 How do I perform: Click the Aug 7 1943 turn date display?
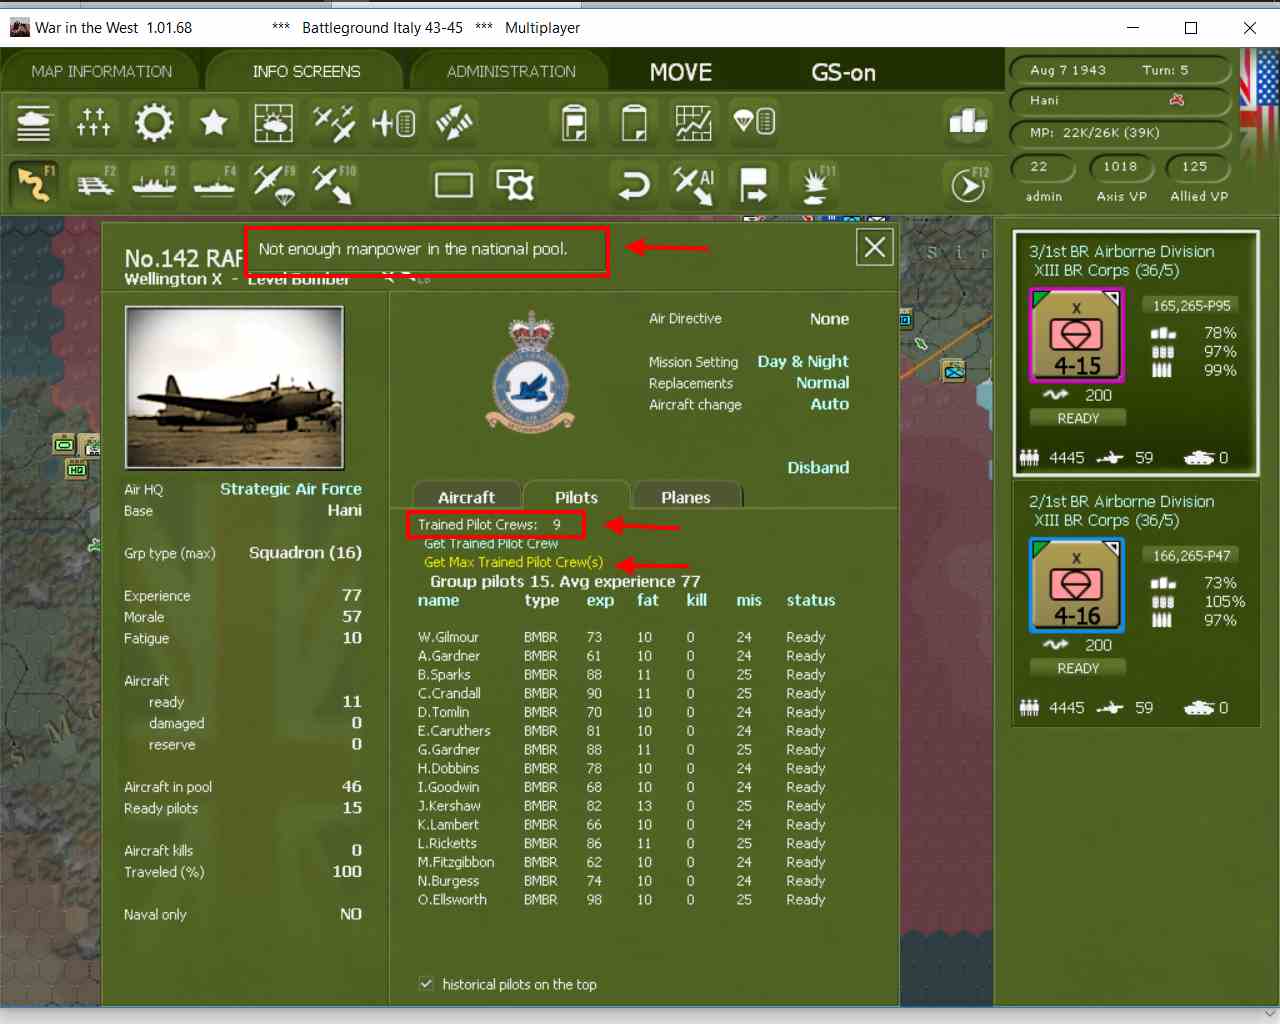click(x=1068, y=70)
